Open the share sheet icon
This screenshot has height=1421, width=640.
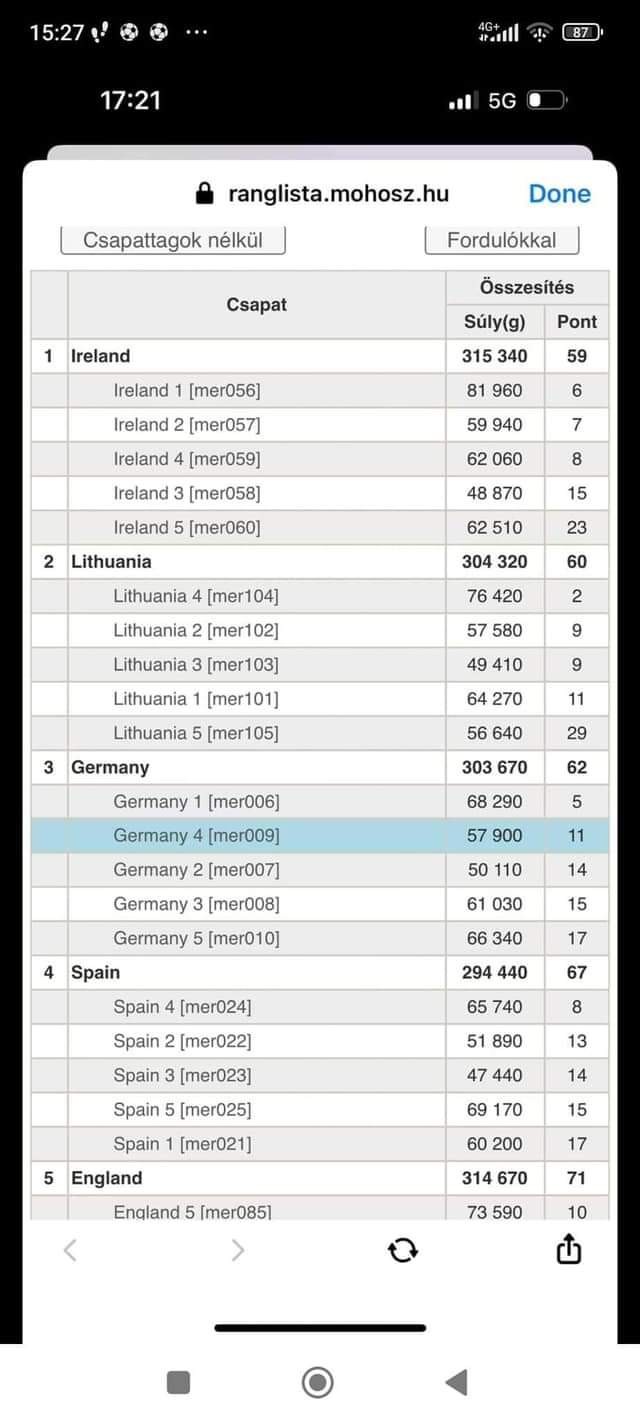tap(568, 1248)
